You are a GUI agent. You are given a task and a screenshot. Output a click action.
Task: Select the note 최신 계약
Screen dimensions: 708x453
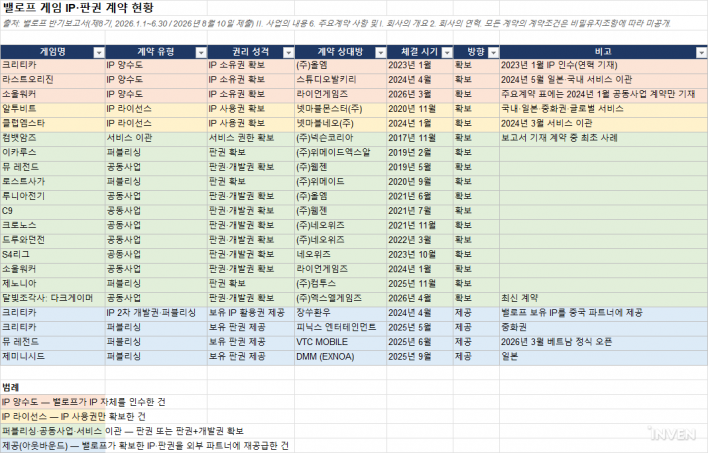603,298
